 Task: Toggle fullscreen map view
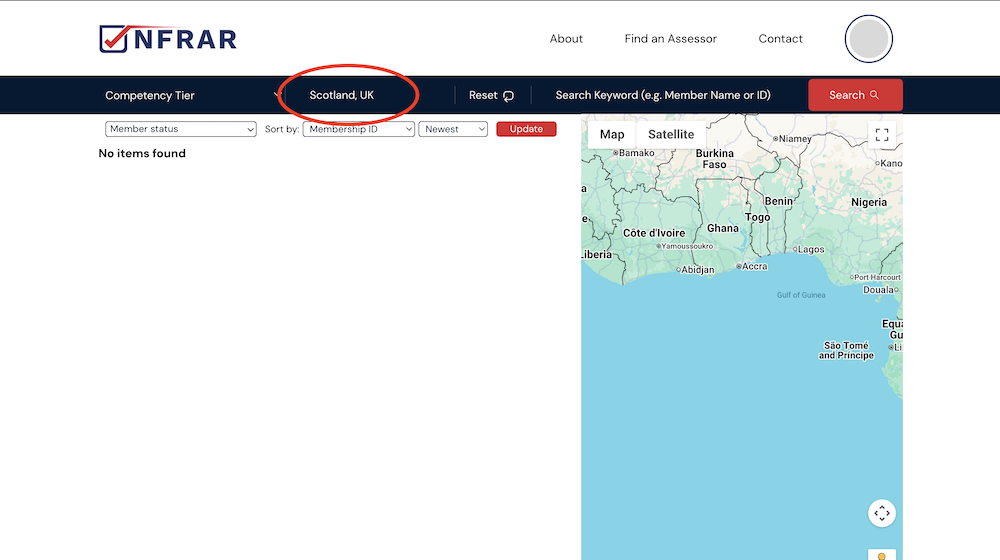[881, 135]
